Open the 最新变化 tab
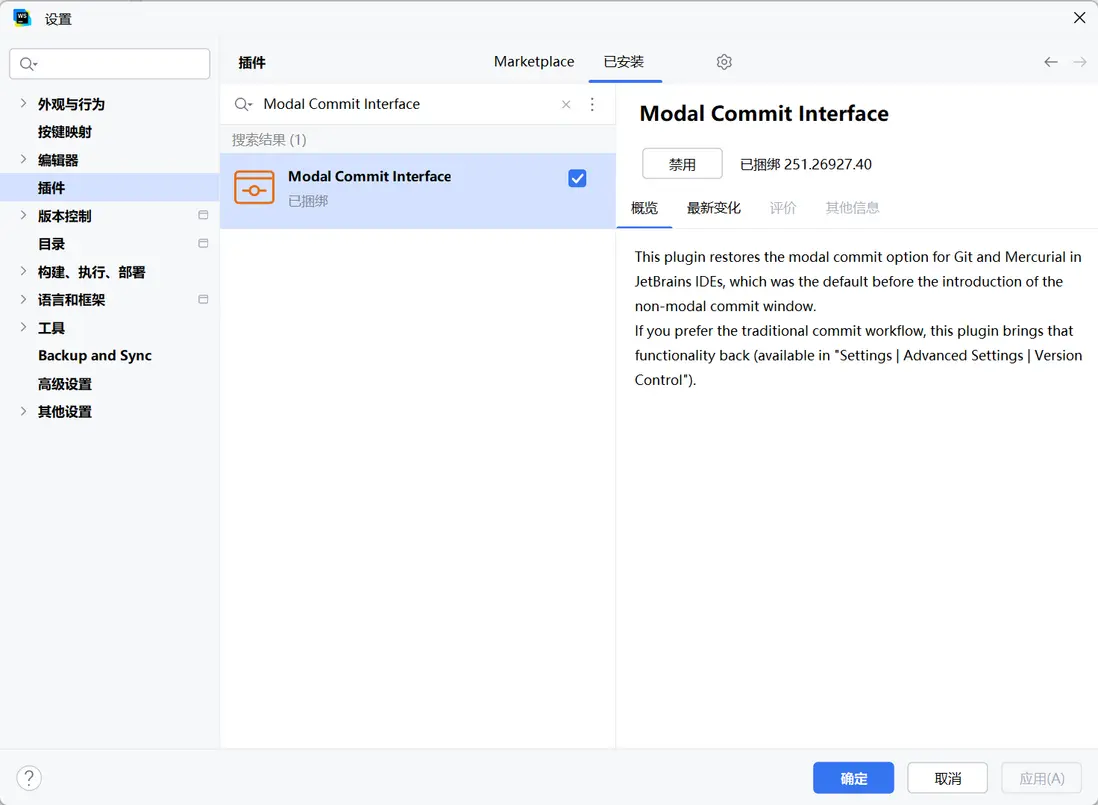1098x805 pixels. (x=713, y=208)
